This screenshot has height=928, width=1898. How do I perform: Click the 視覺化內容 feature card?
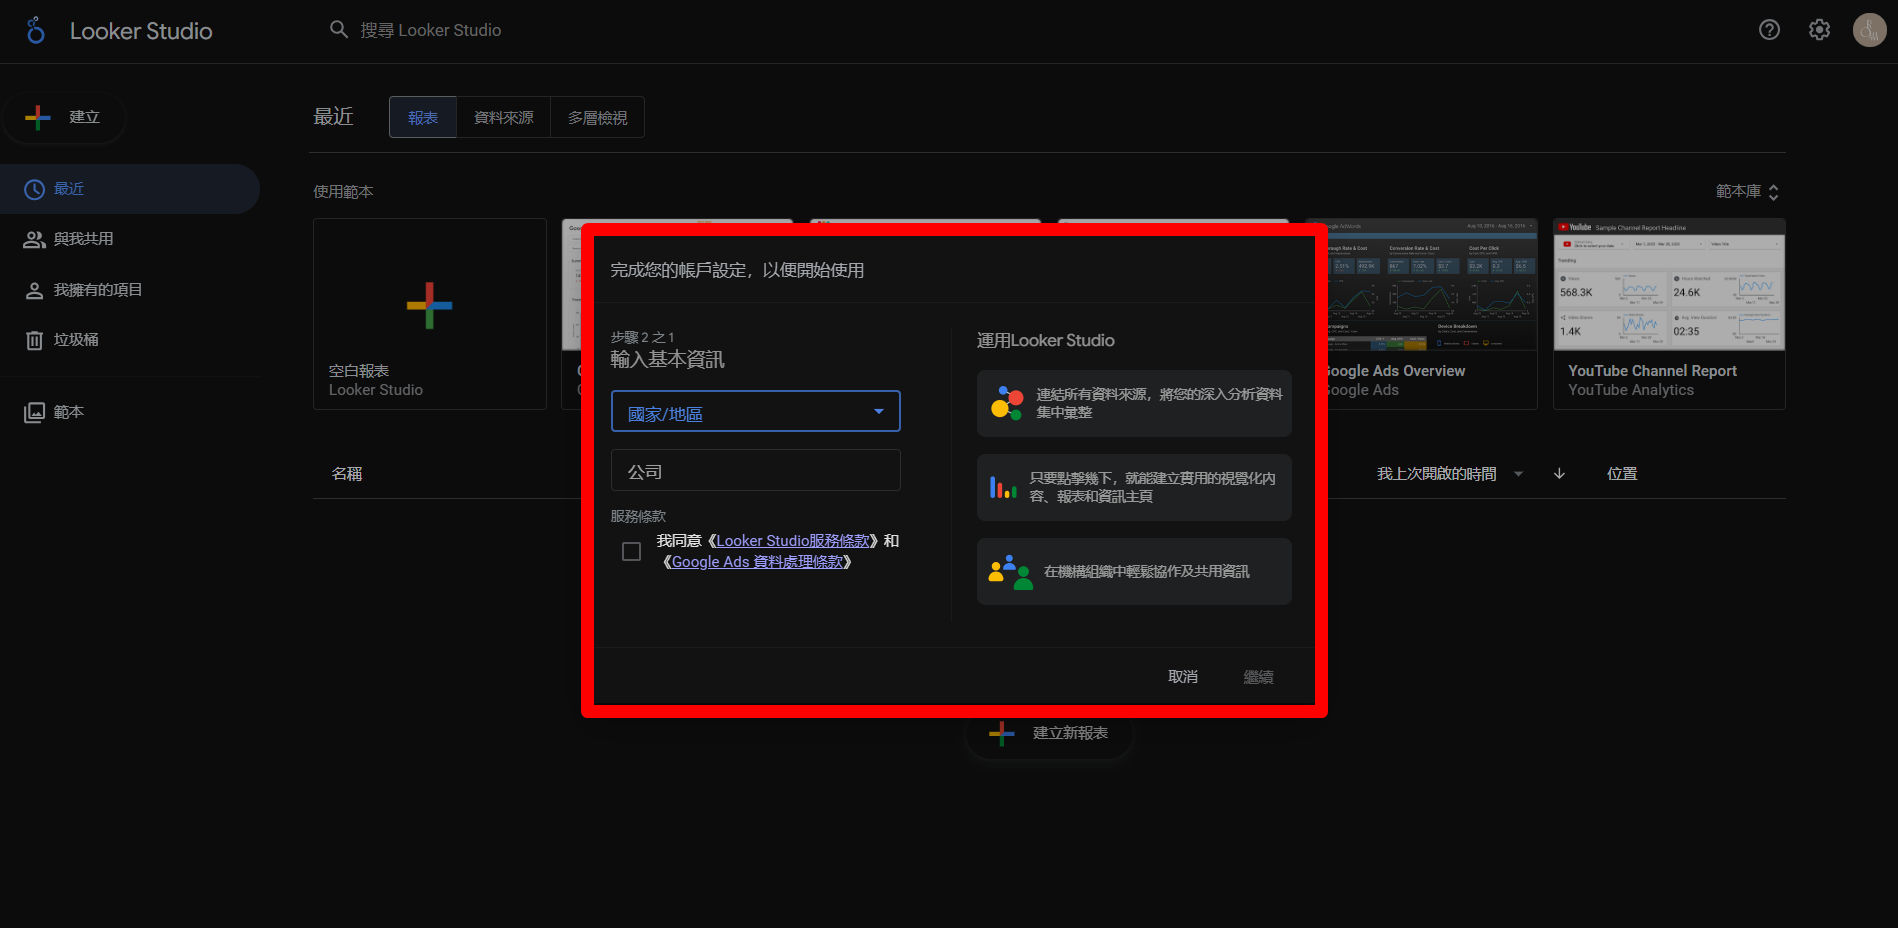click(x=1134, y=488)
